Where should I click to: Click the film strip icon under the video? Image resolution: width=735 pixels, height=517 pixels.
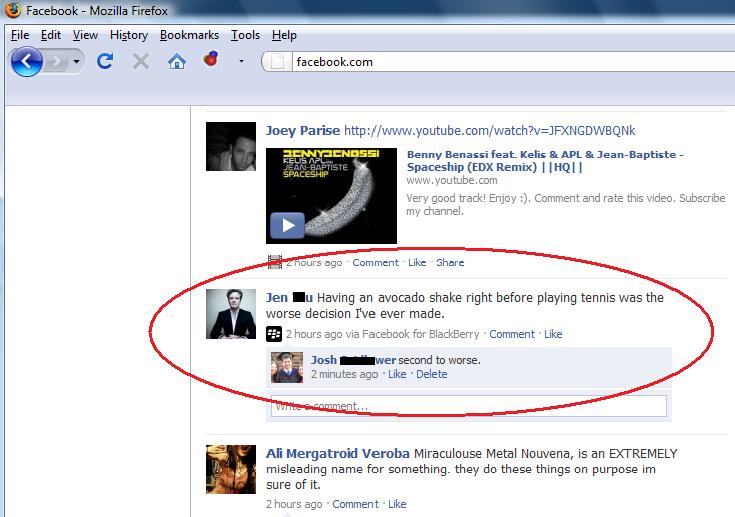pyautogui.click(x=275, y=262)
